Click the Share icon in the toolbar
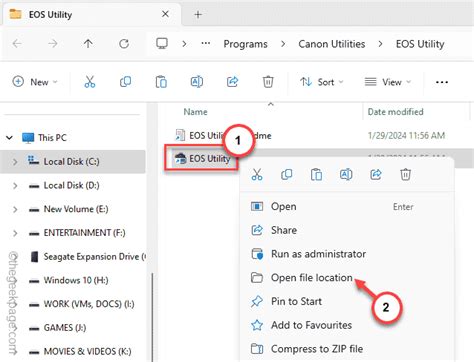Screen dimensions: 474x362 [232, 82]
